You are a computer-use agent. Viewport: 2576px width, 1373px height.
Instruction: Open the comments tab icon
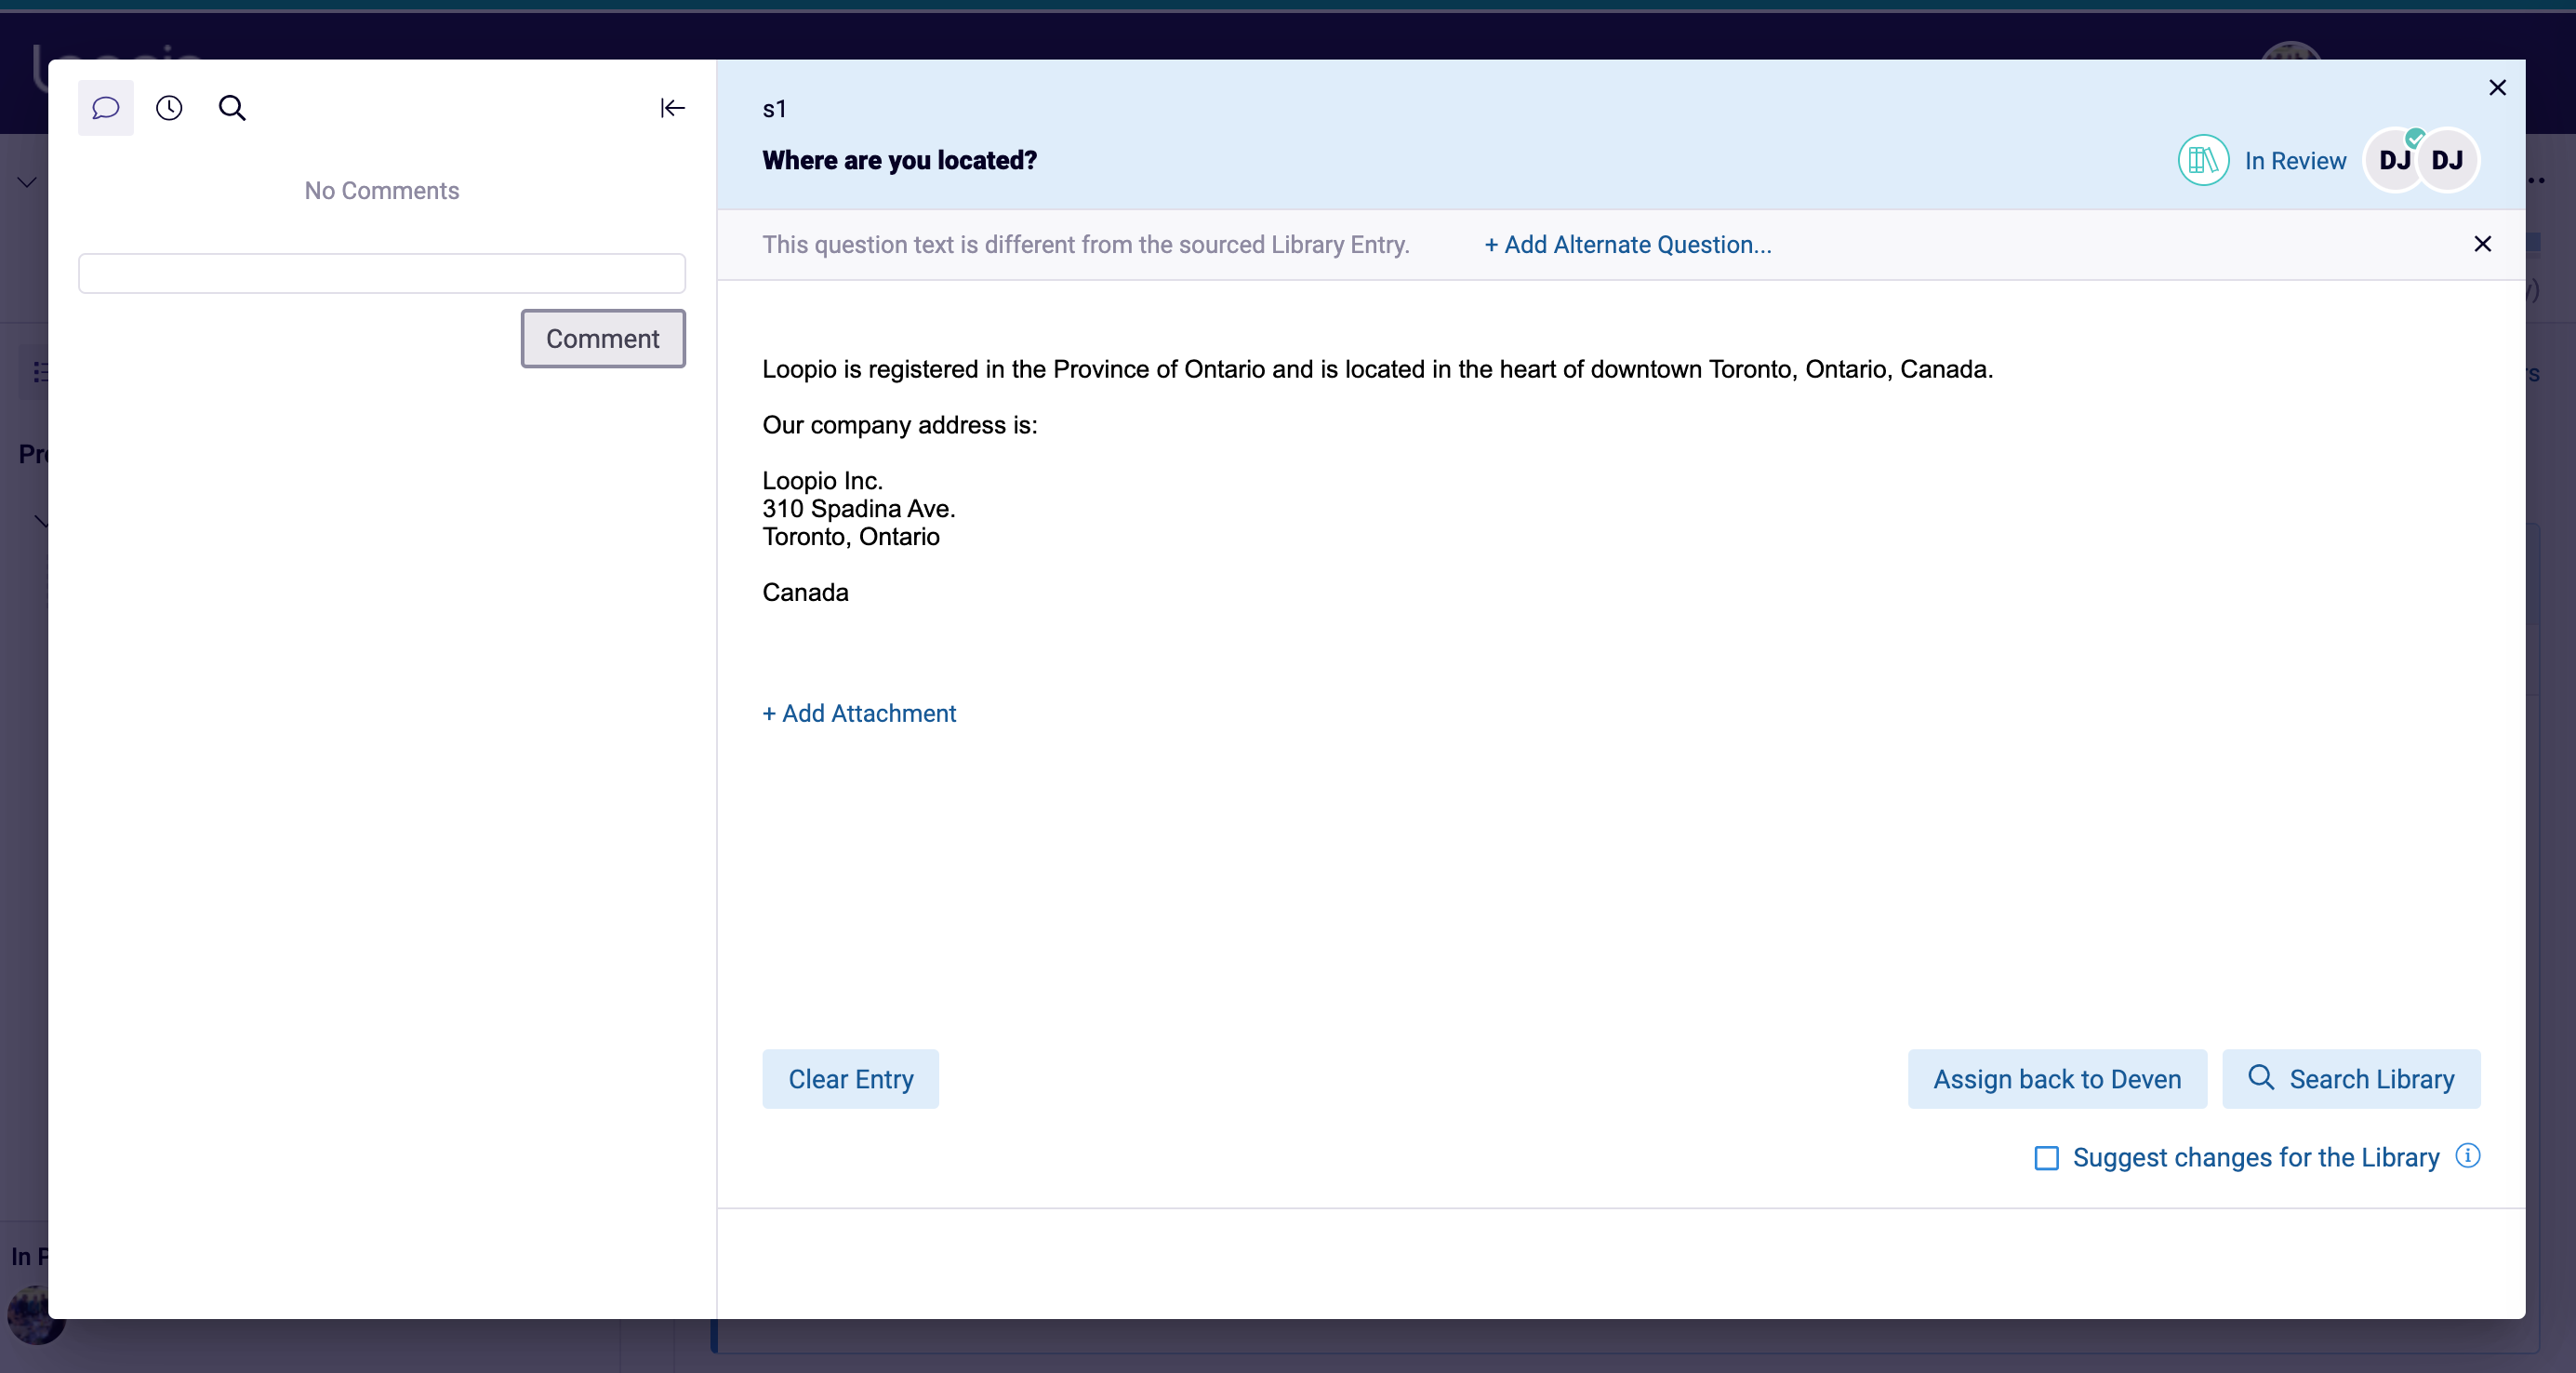pyautogui.click(x=106, y=108)
